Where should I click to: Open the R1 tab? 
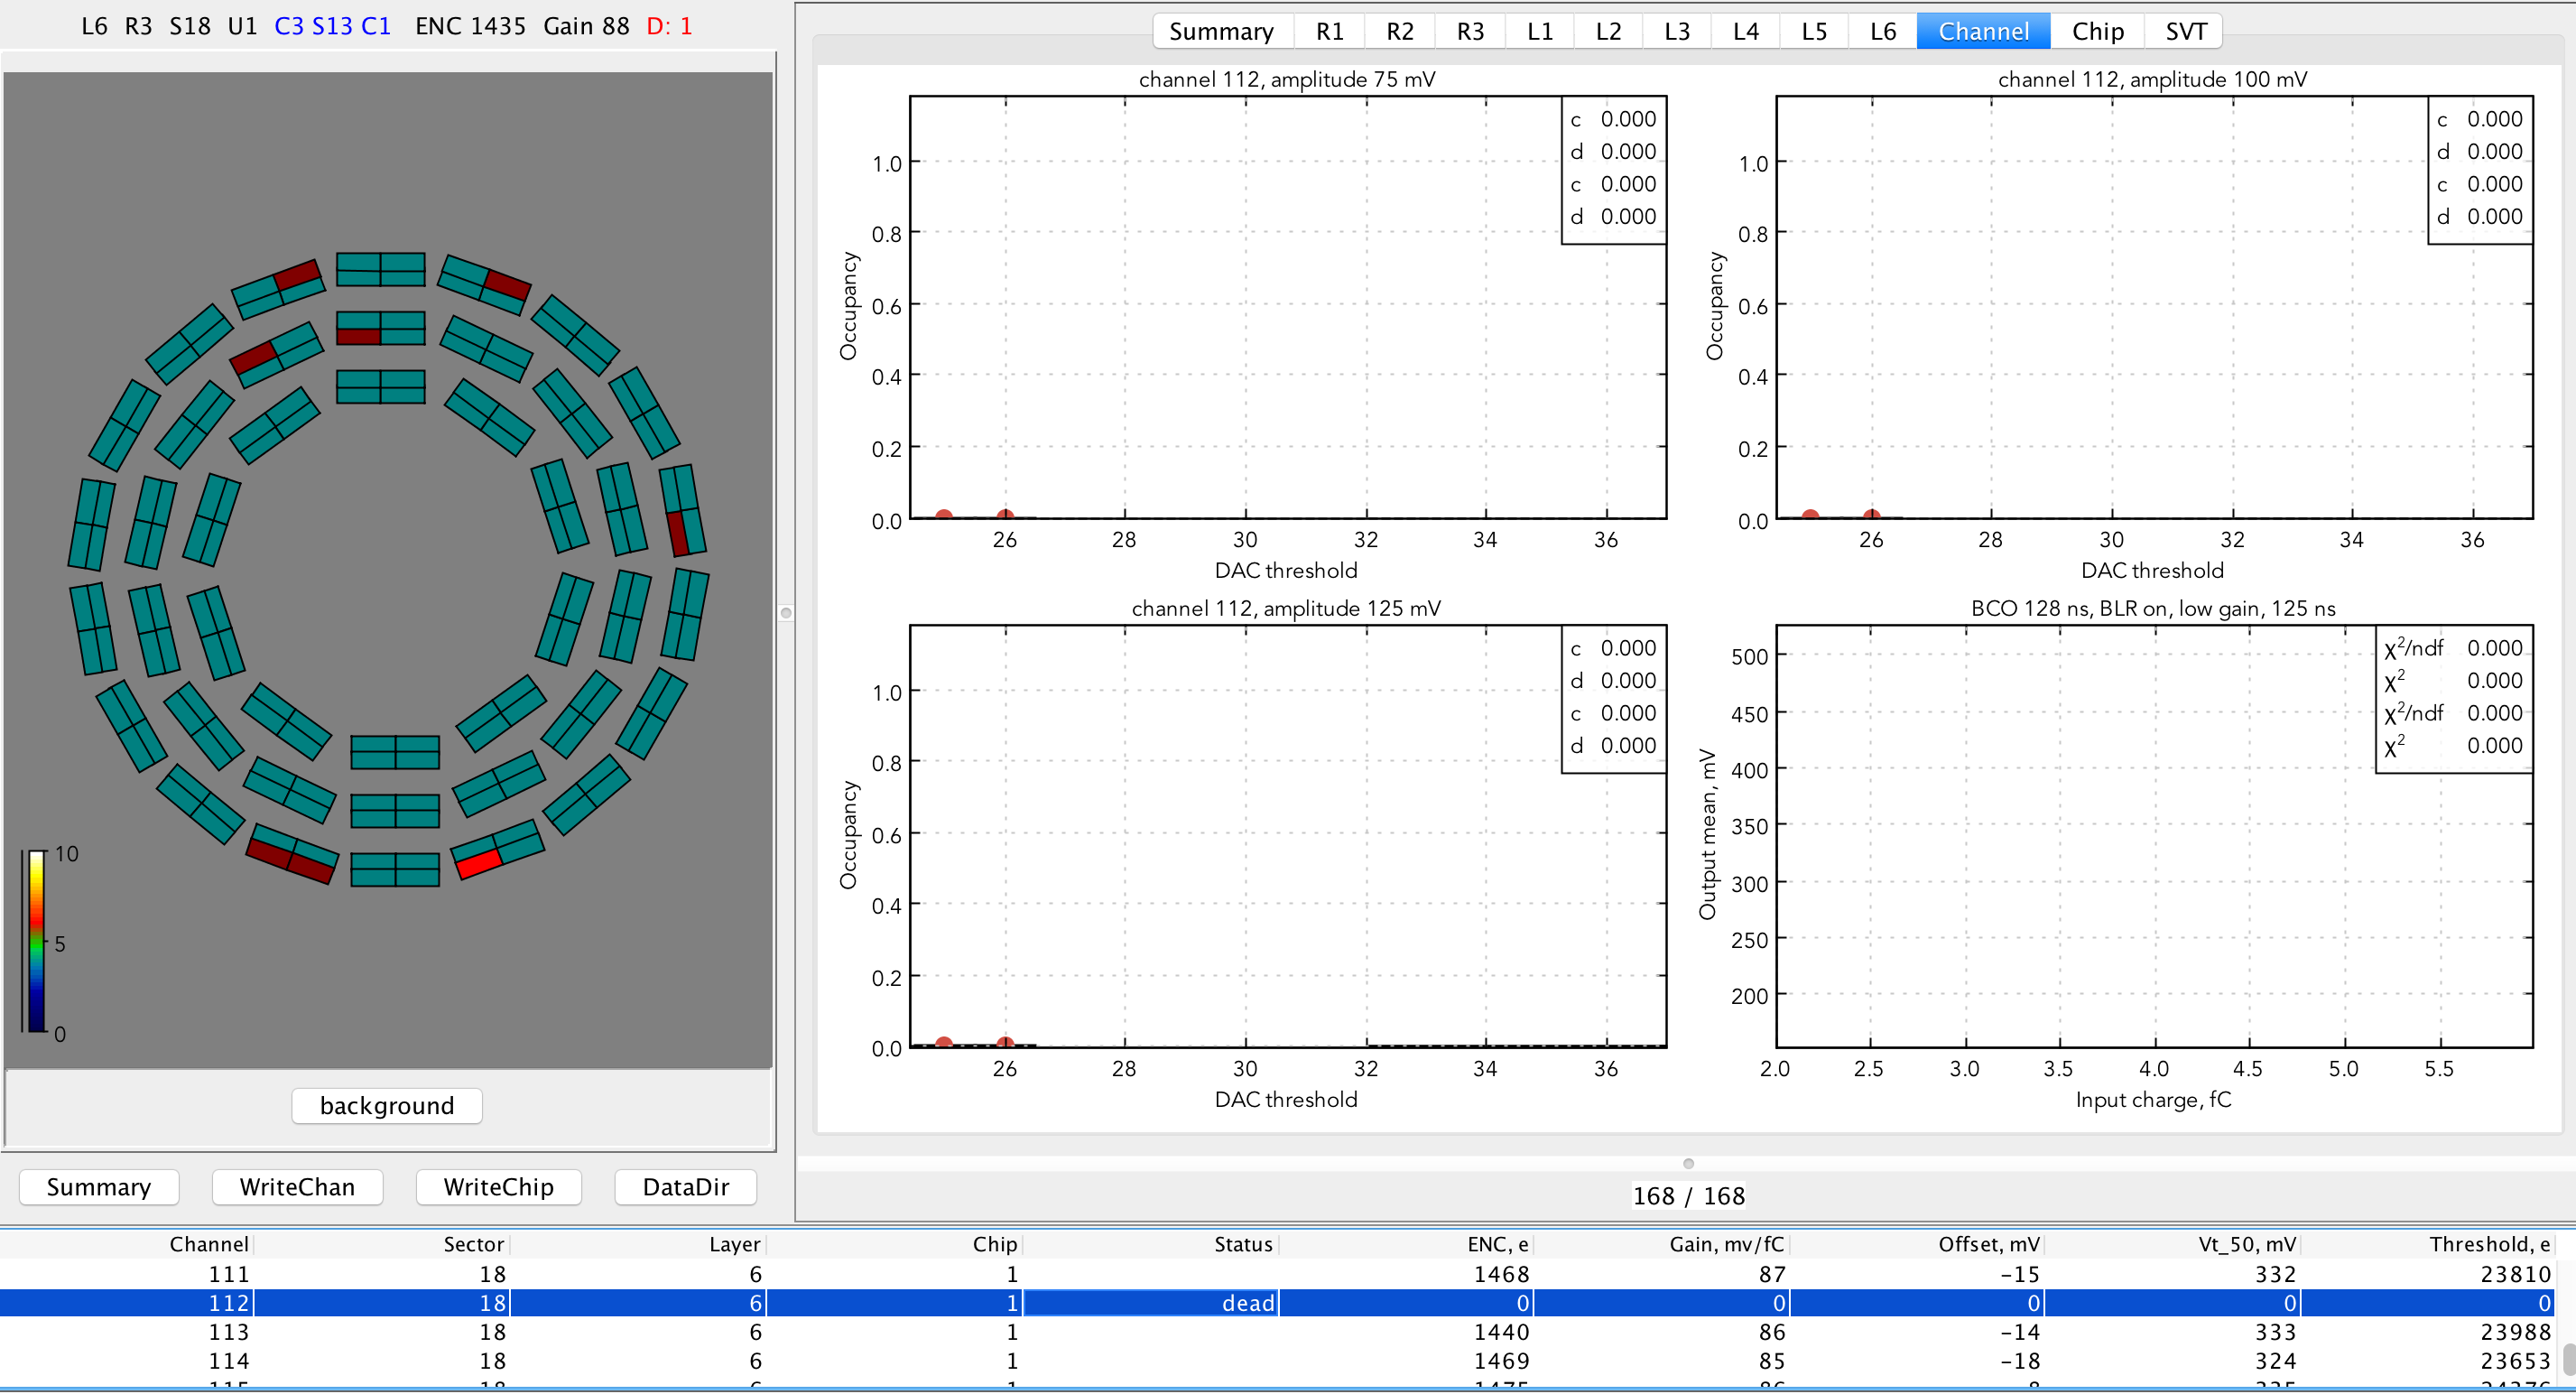click(1329, 32)
